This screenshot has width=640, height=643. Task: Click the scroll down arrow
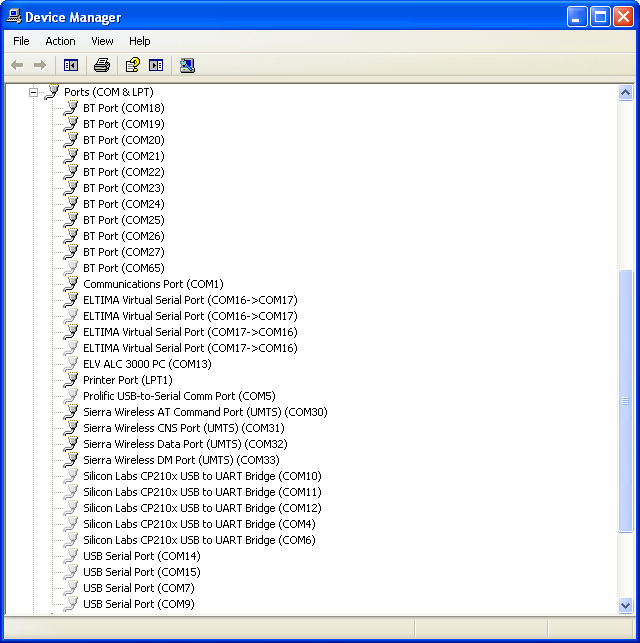[x=625, y=606]
